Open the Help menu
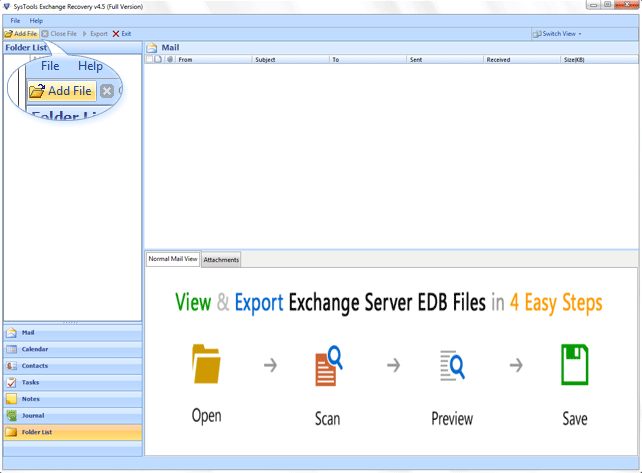The image size is (642, 473). pos(36,20)
